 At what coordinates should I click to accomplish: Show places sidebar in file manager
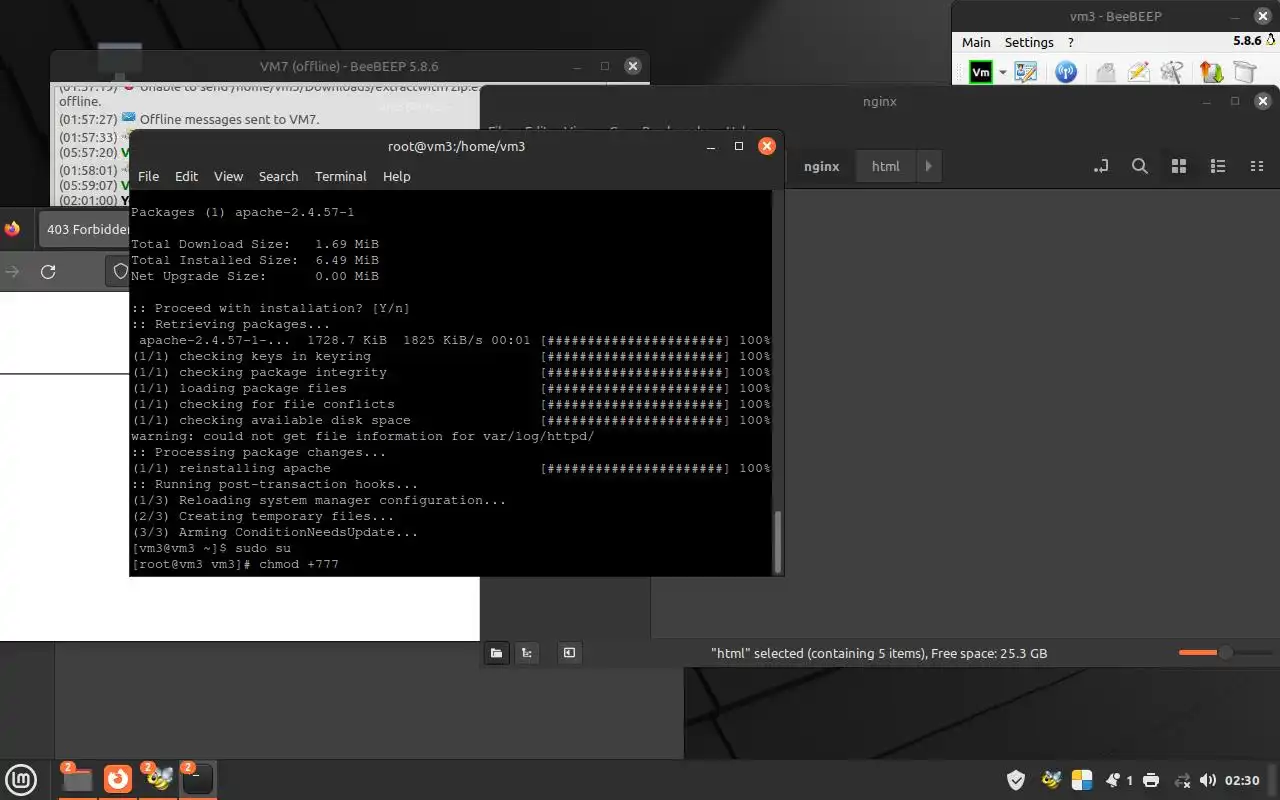[496, 653]
